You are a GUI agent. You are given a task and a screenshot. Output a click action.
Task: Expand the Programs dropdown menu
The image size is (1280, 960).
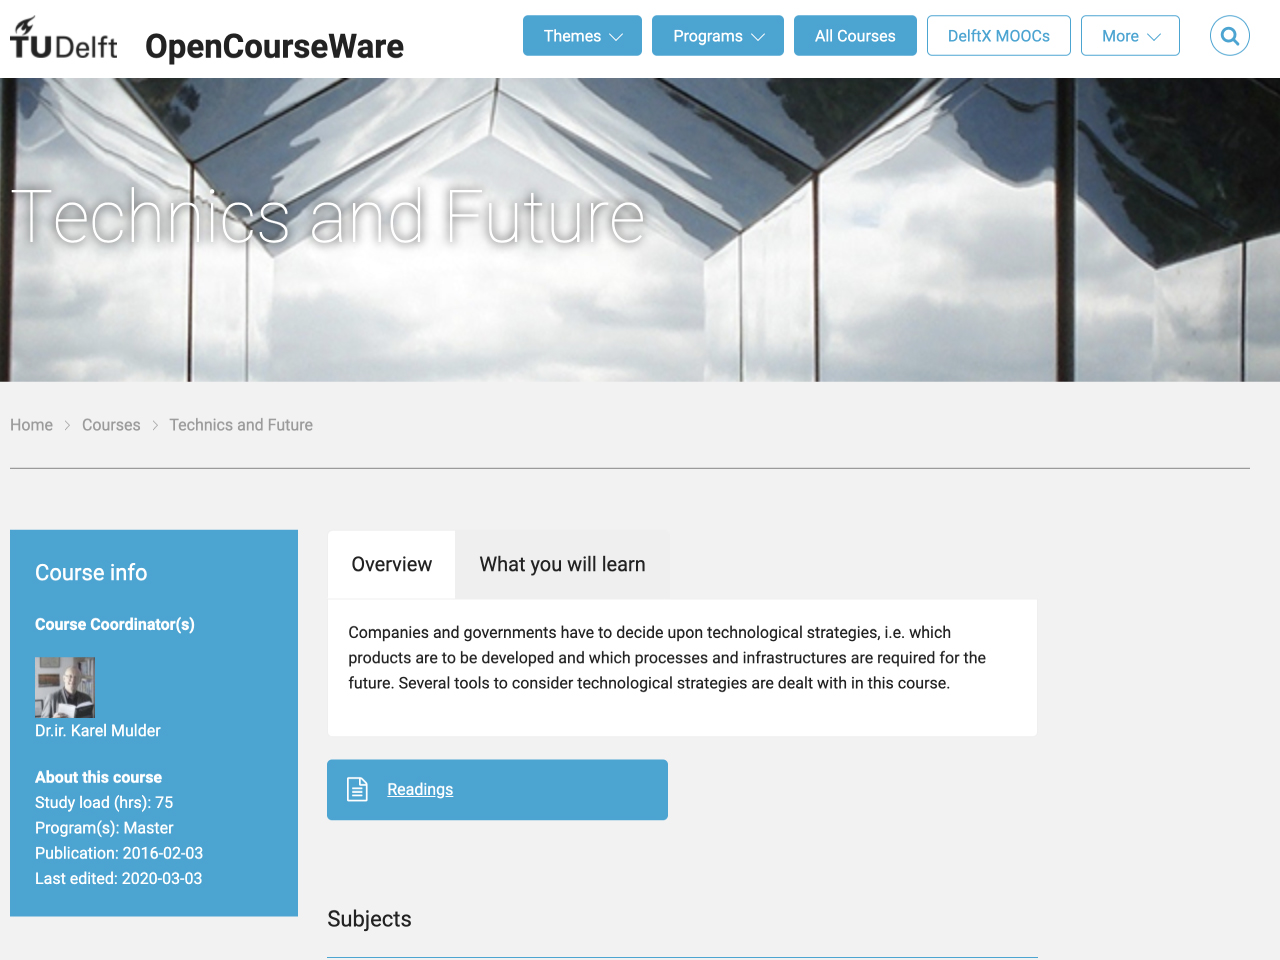718,36
